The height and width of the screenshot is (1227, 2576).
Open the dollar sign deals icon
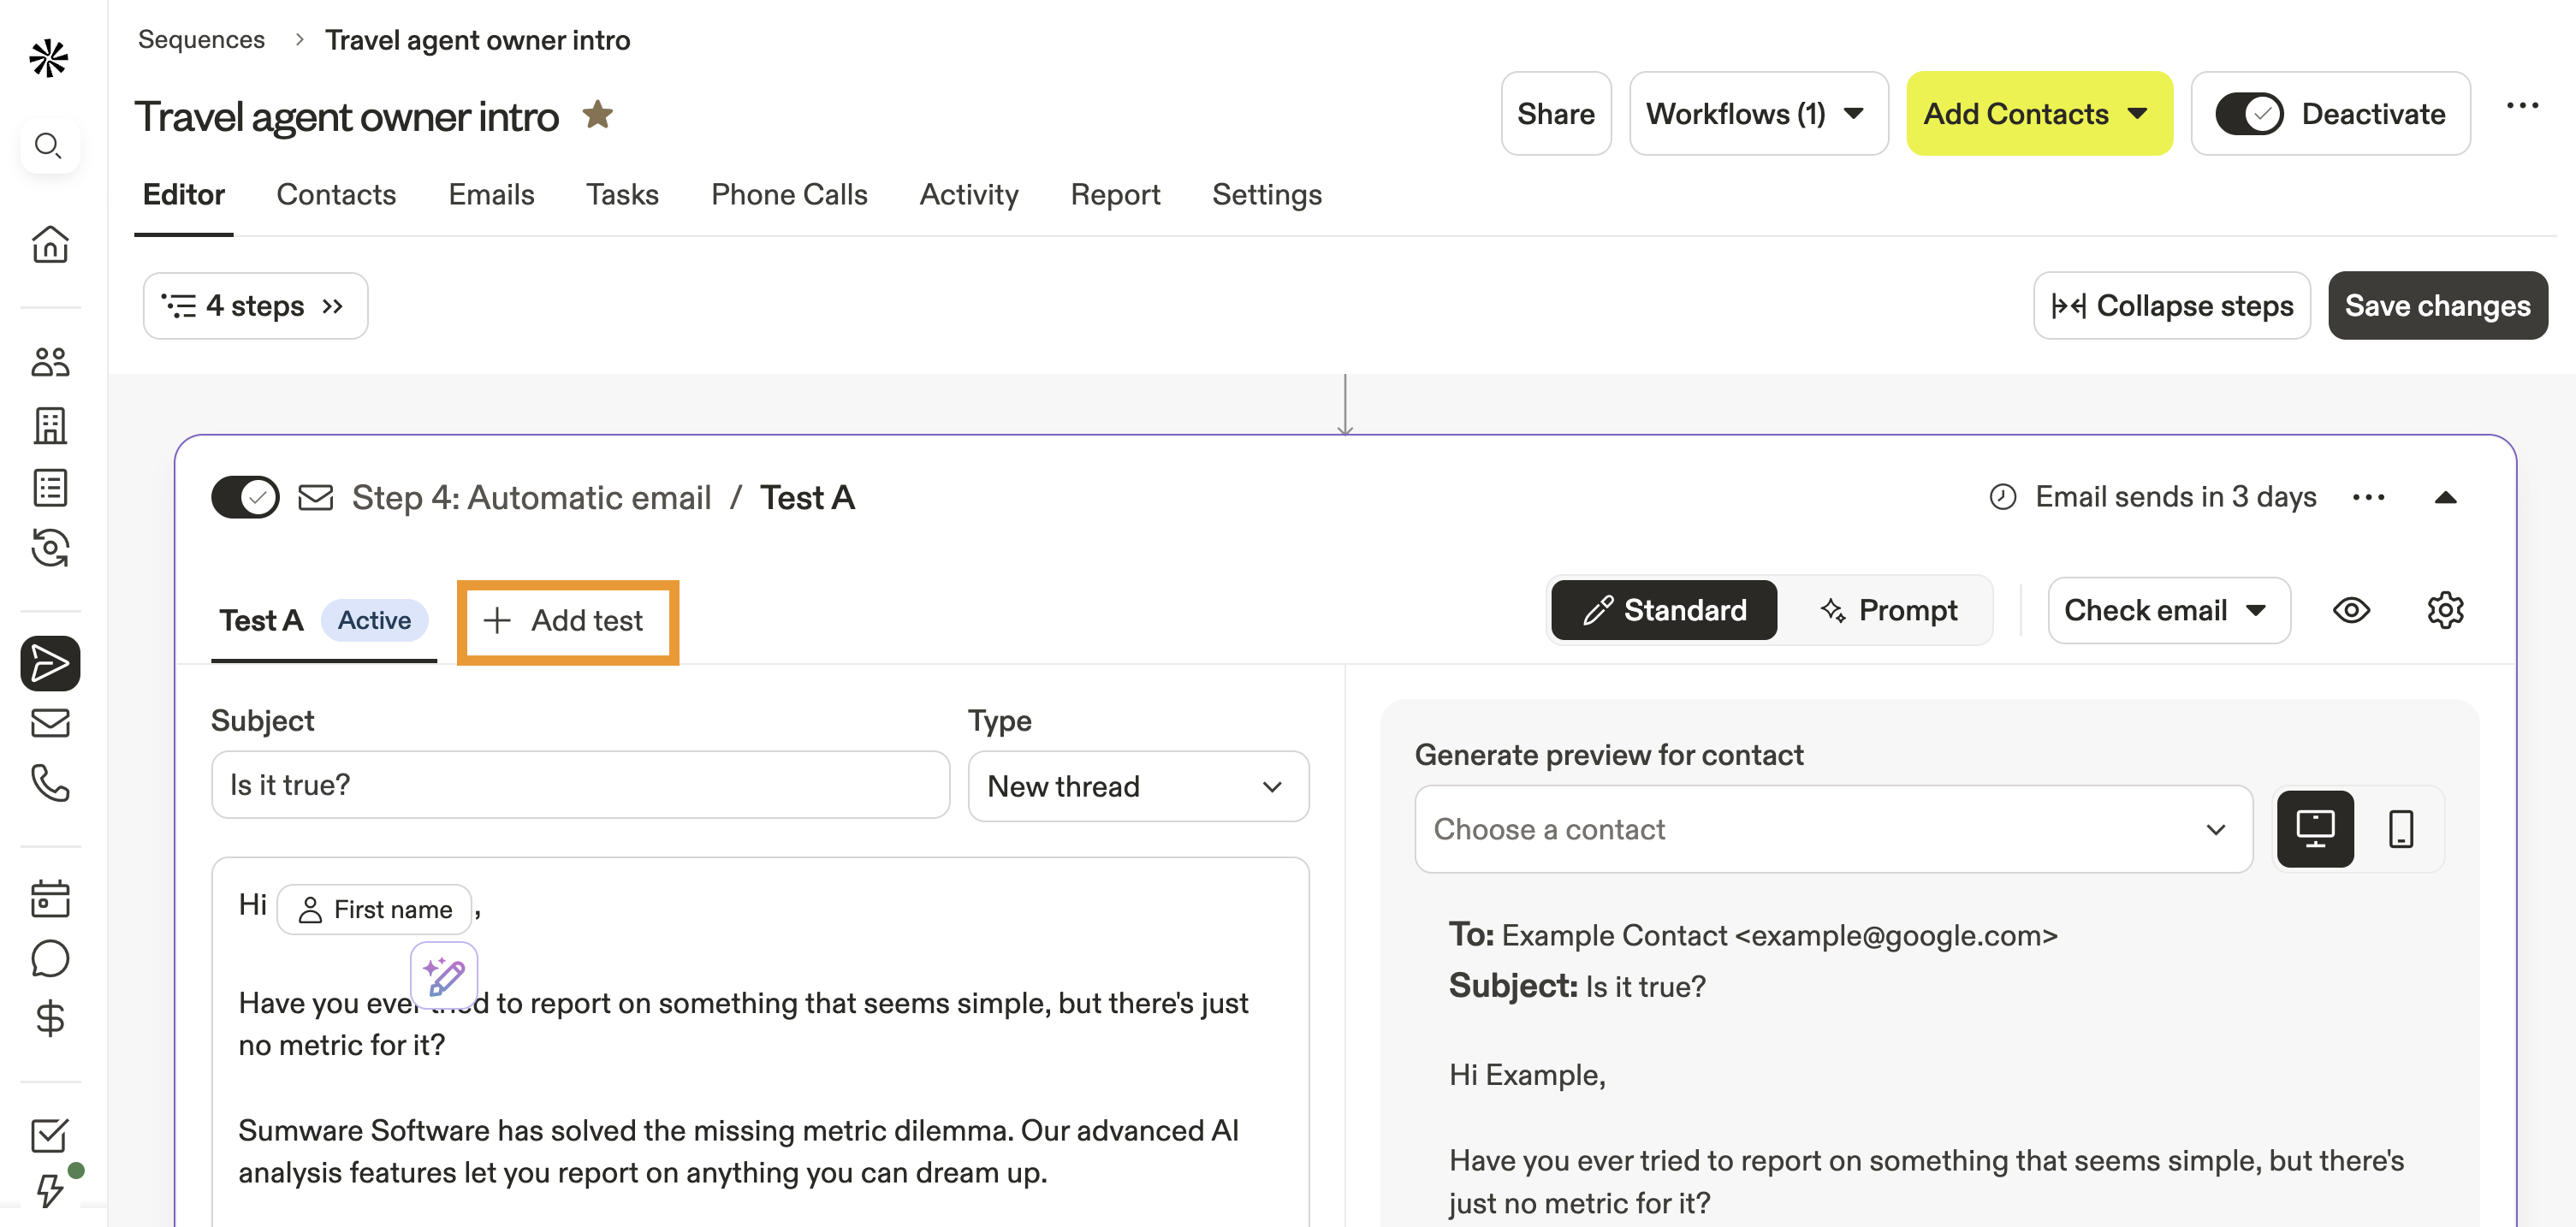pos(50,1018)
